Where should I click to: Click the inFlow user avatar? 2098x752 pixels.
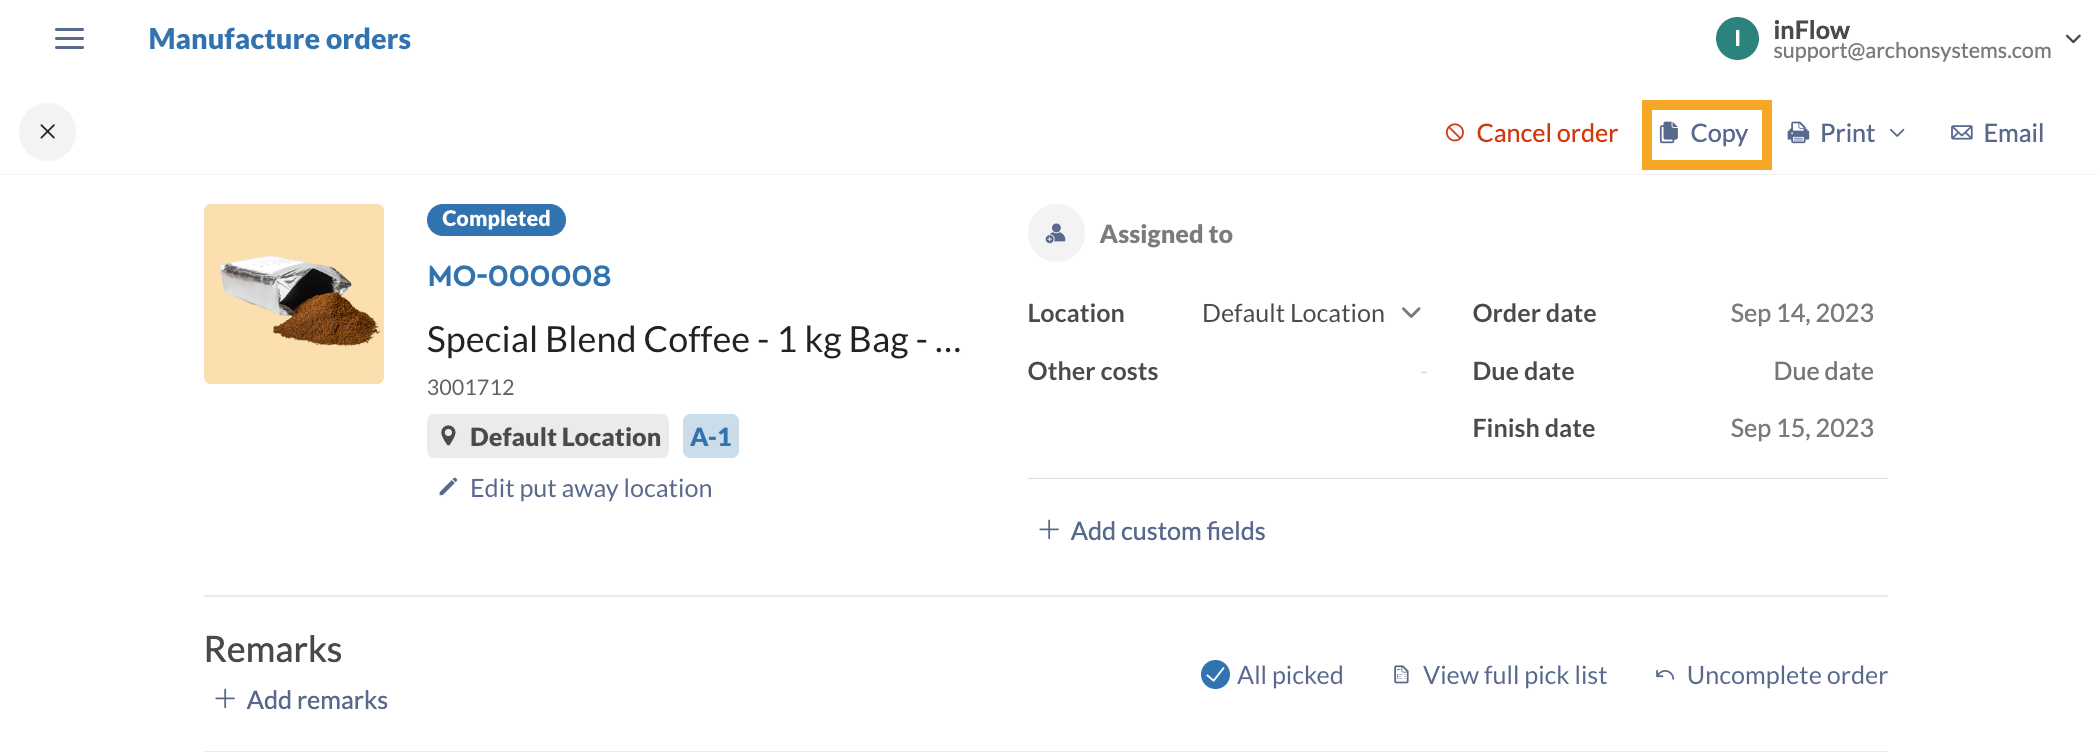point(1737,39)
